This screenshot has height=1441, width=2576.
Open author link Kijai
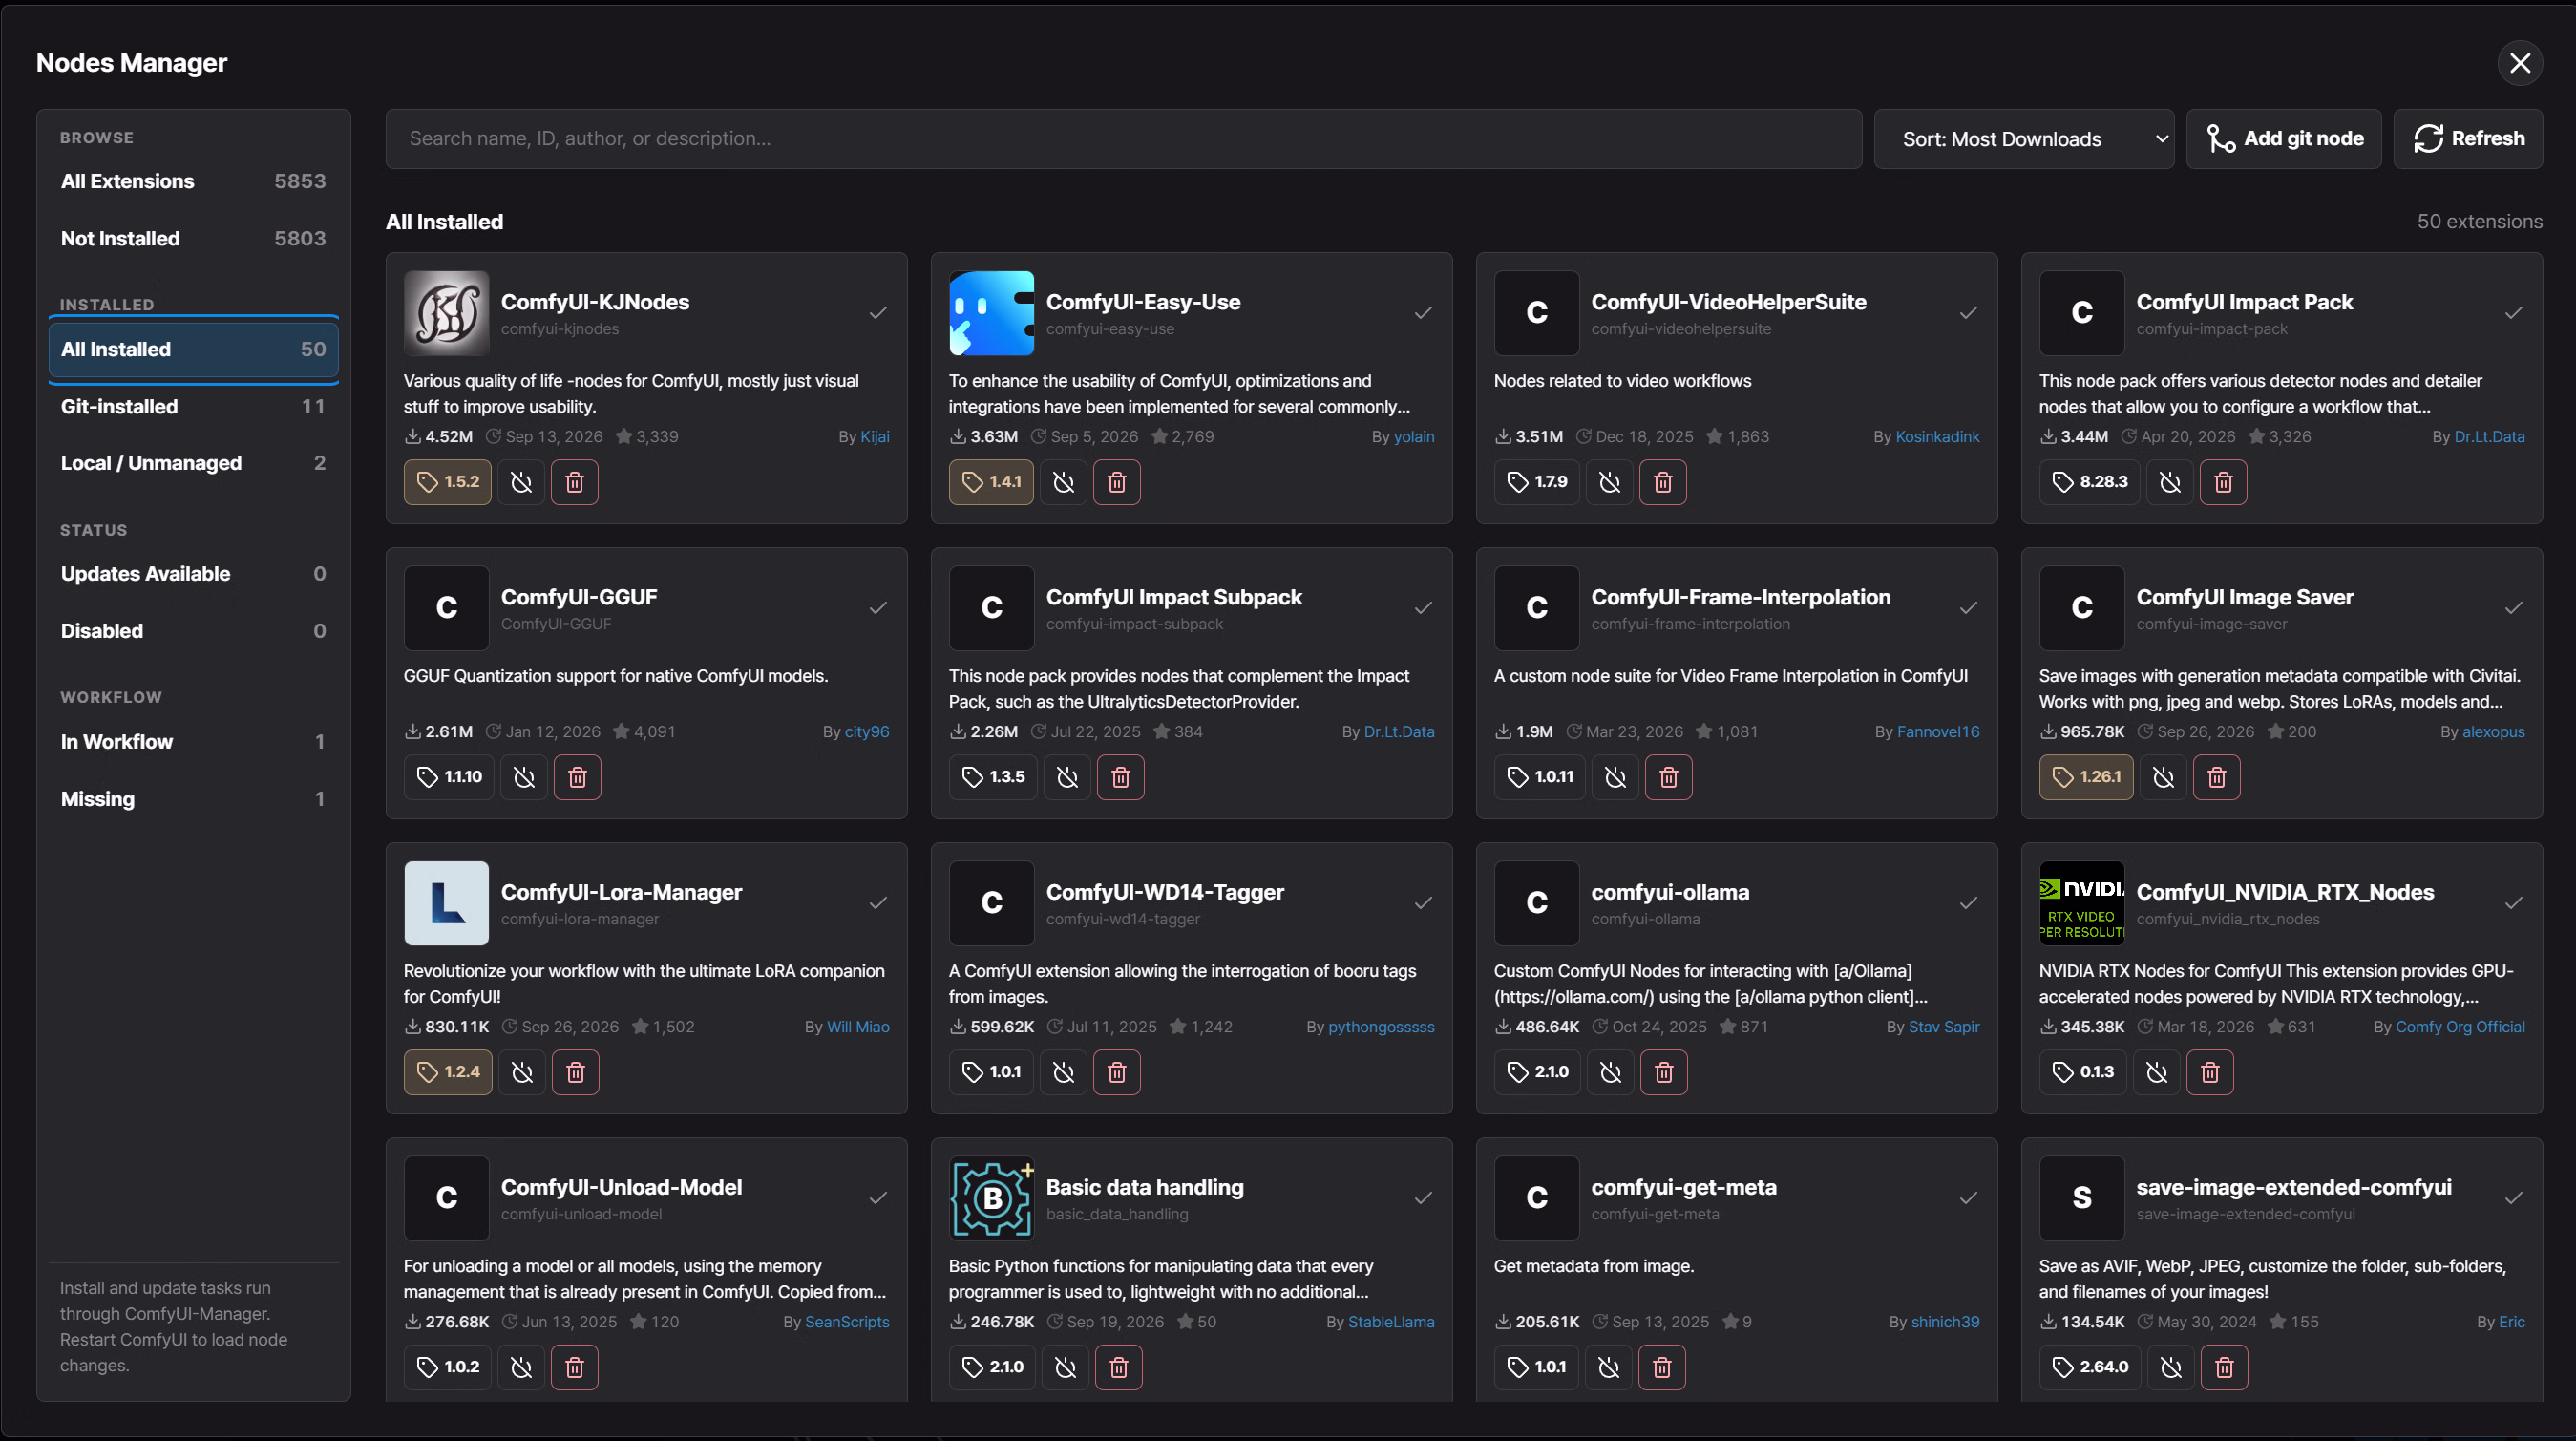point(875,437)
